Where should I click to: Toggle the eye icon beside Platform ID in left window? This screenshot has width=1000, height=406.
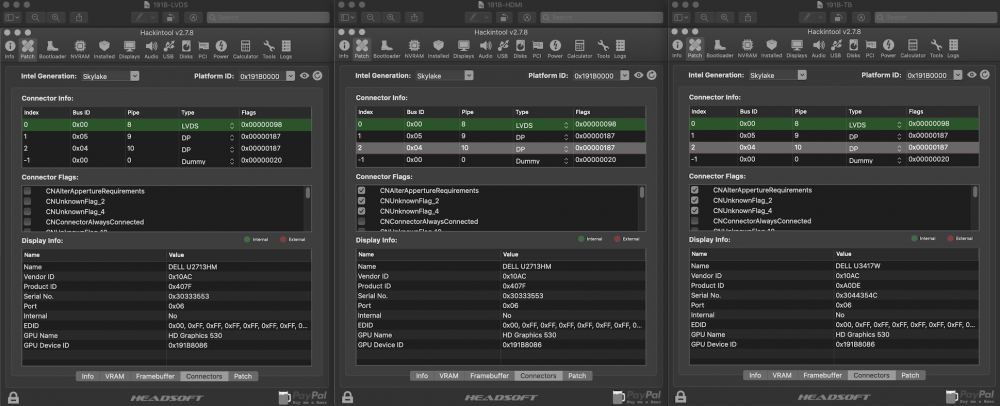305,76
